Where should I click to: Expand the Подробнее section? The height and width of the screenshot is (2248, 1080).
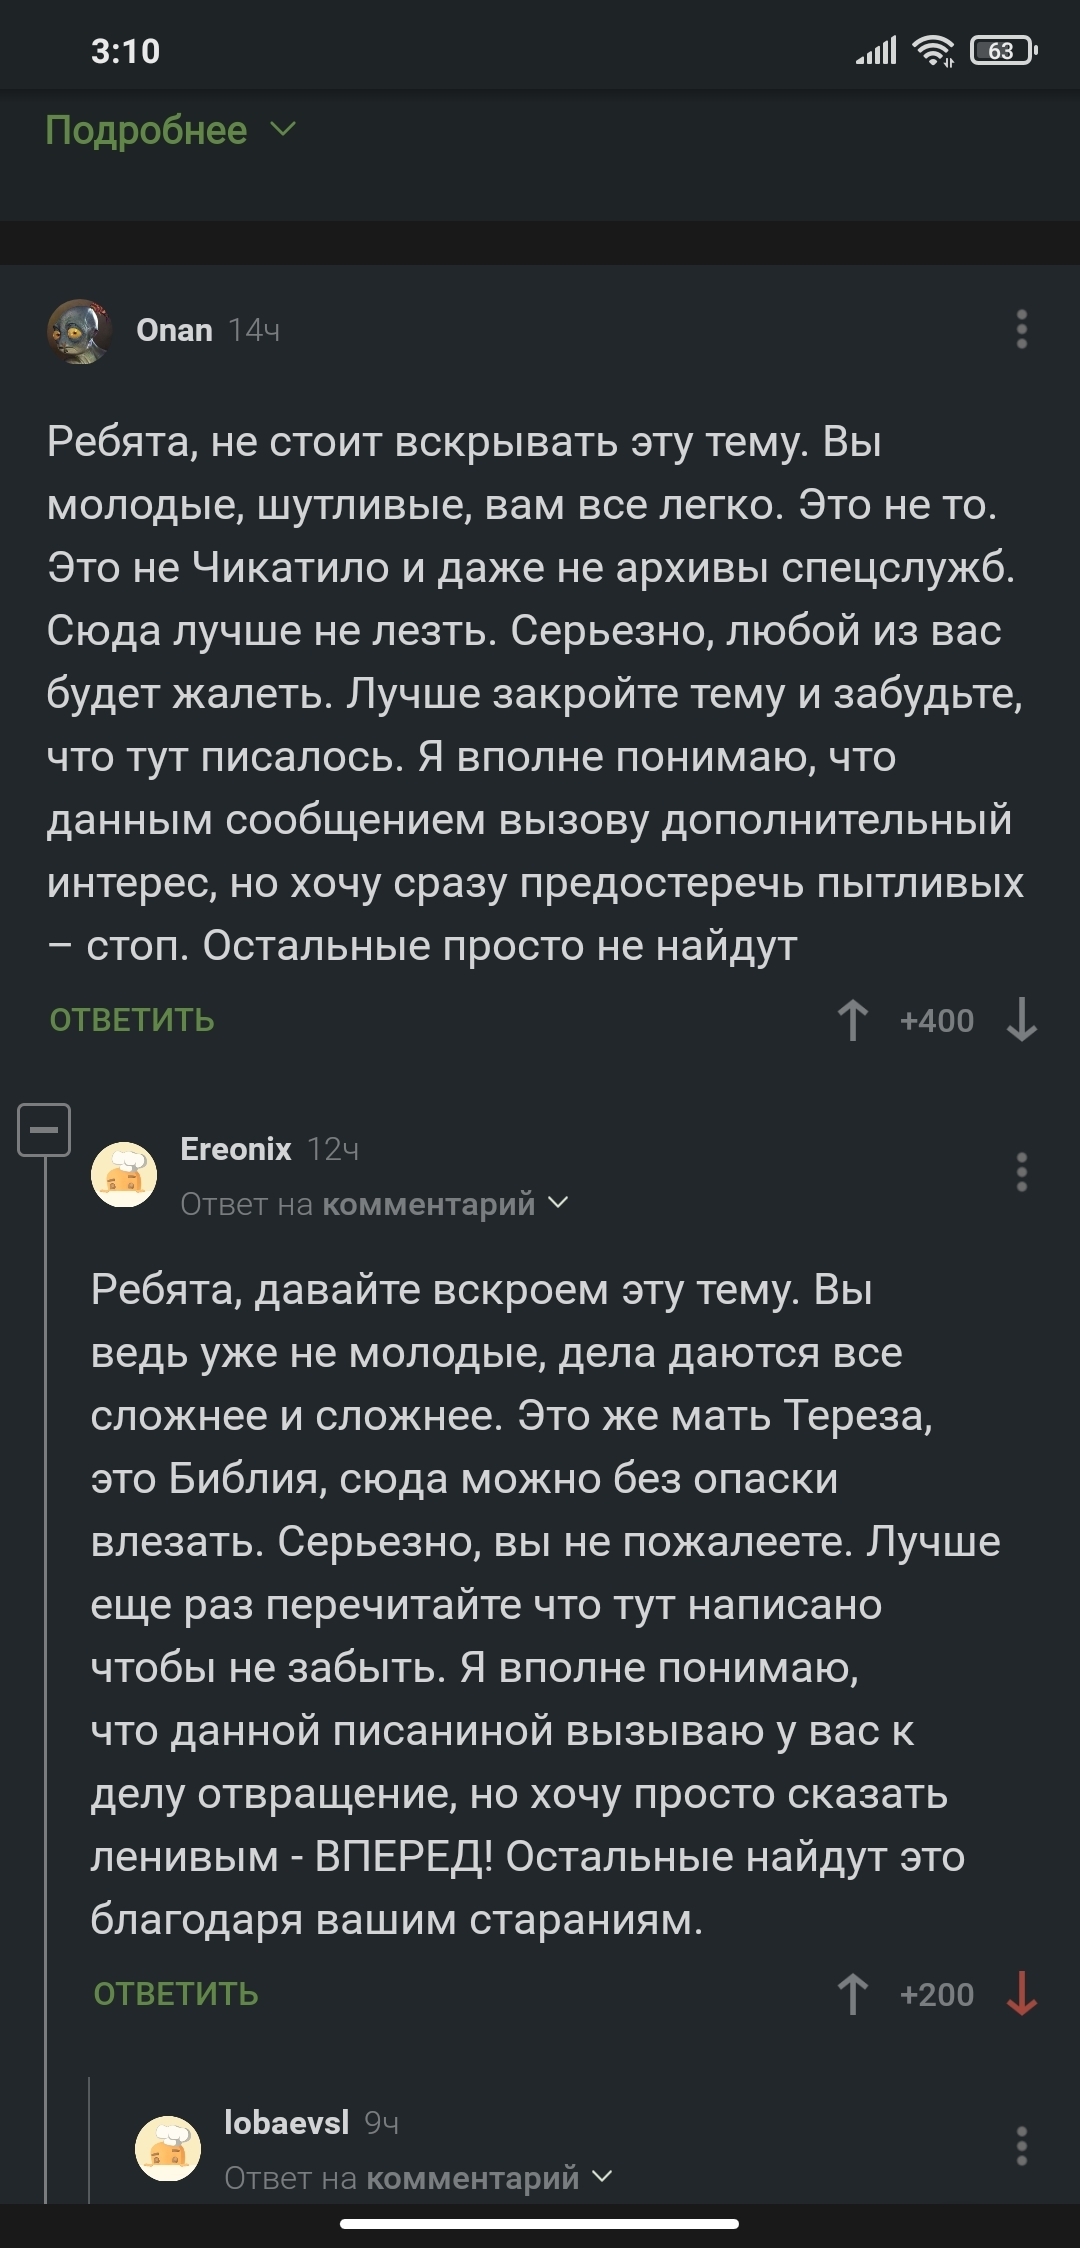click(170, 130)
